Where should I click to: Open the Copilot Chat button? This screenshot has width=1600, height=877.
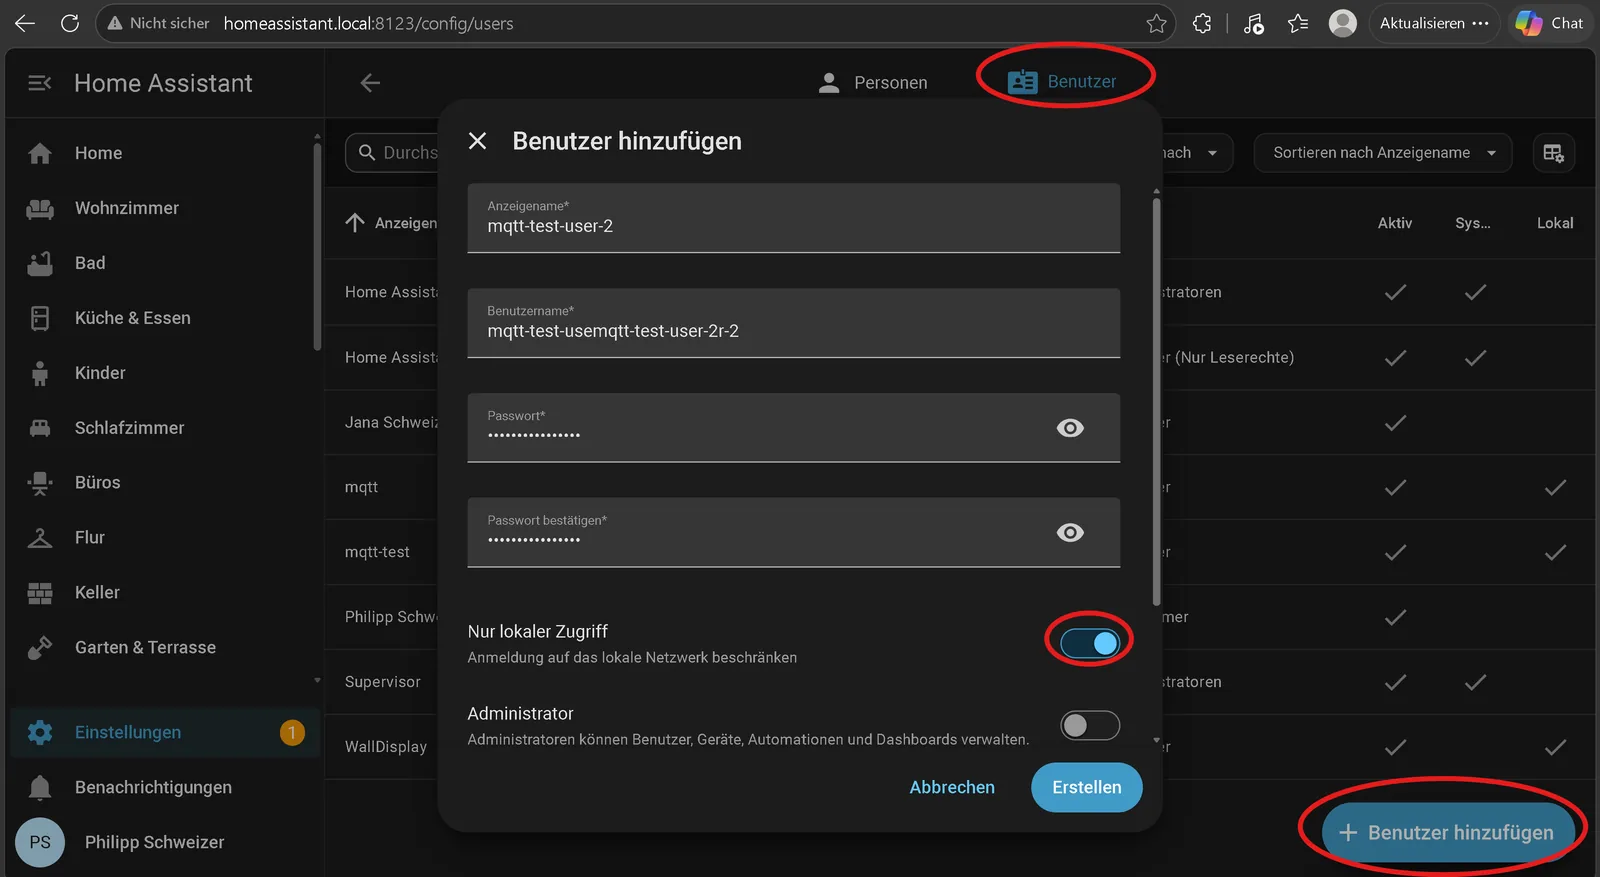click(1551, 23)
